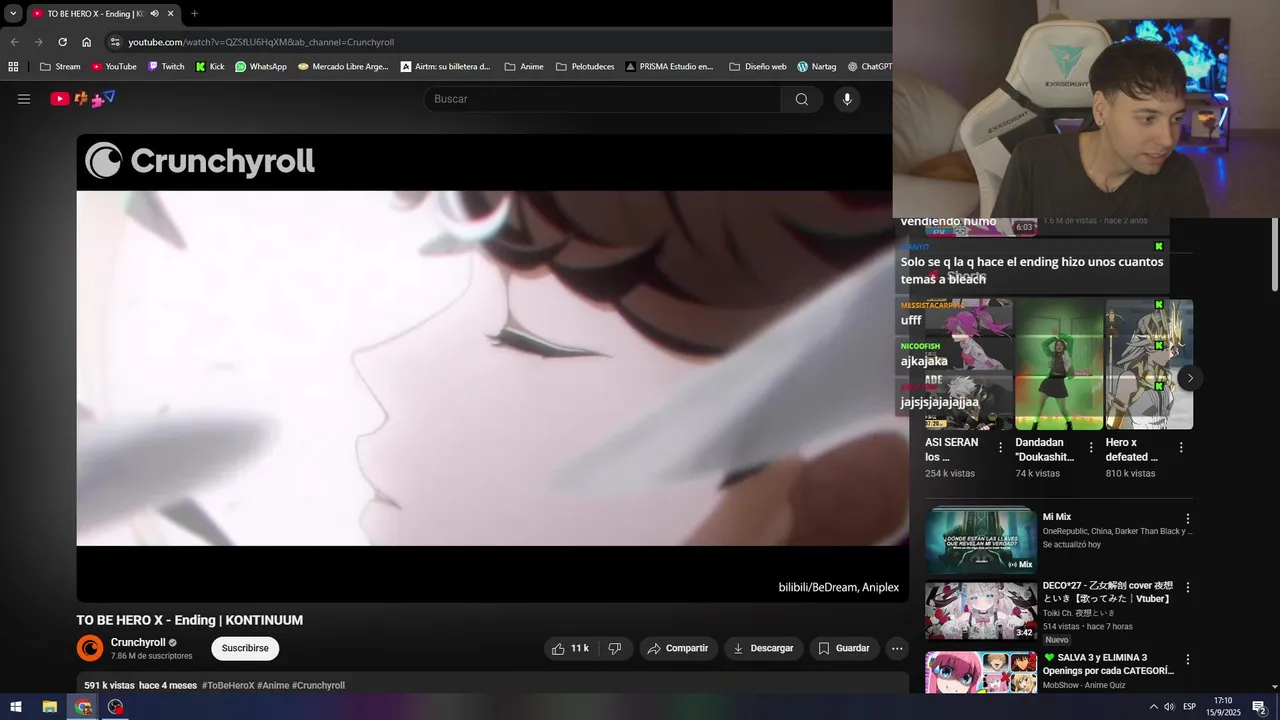Click the address bar URL

pyautogui.click(x=261, y=42)
